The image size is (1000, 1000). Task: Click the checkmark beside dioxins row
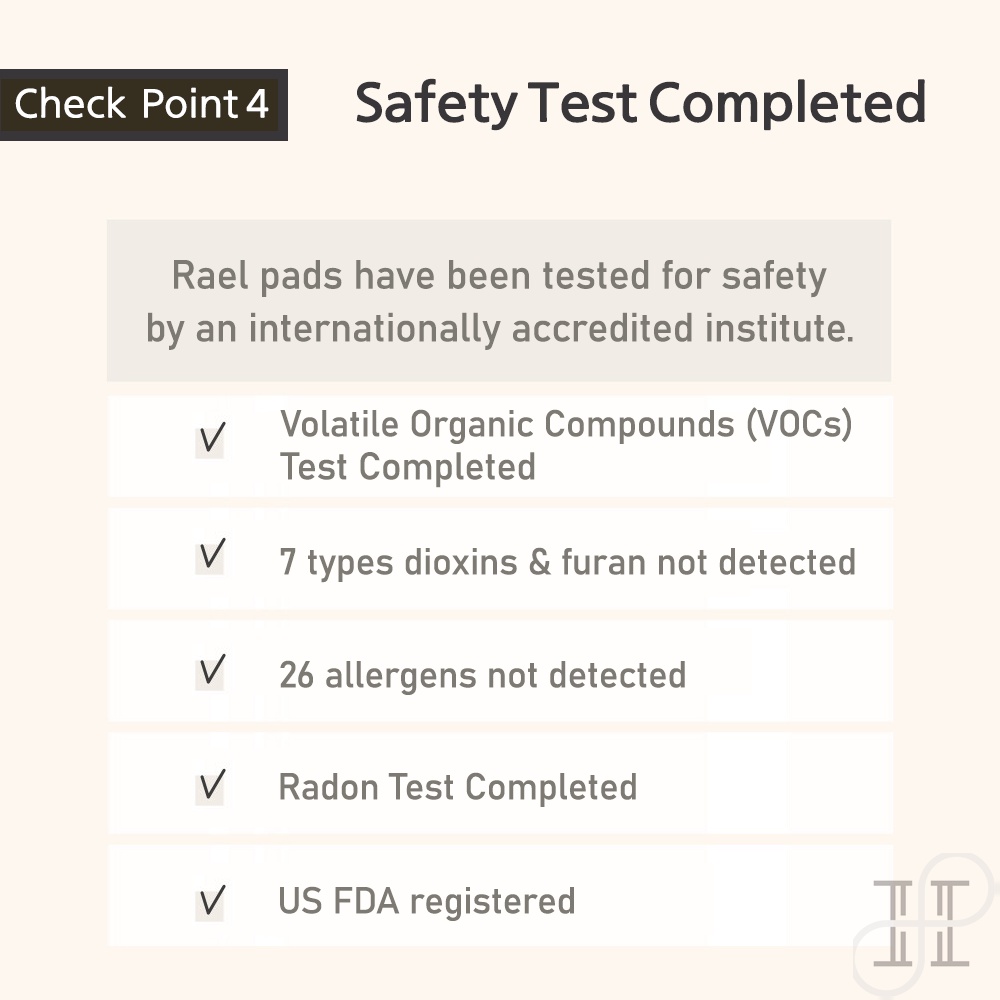click(212, 554)
